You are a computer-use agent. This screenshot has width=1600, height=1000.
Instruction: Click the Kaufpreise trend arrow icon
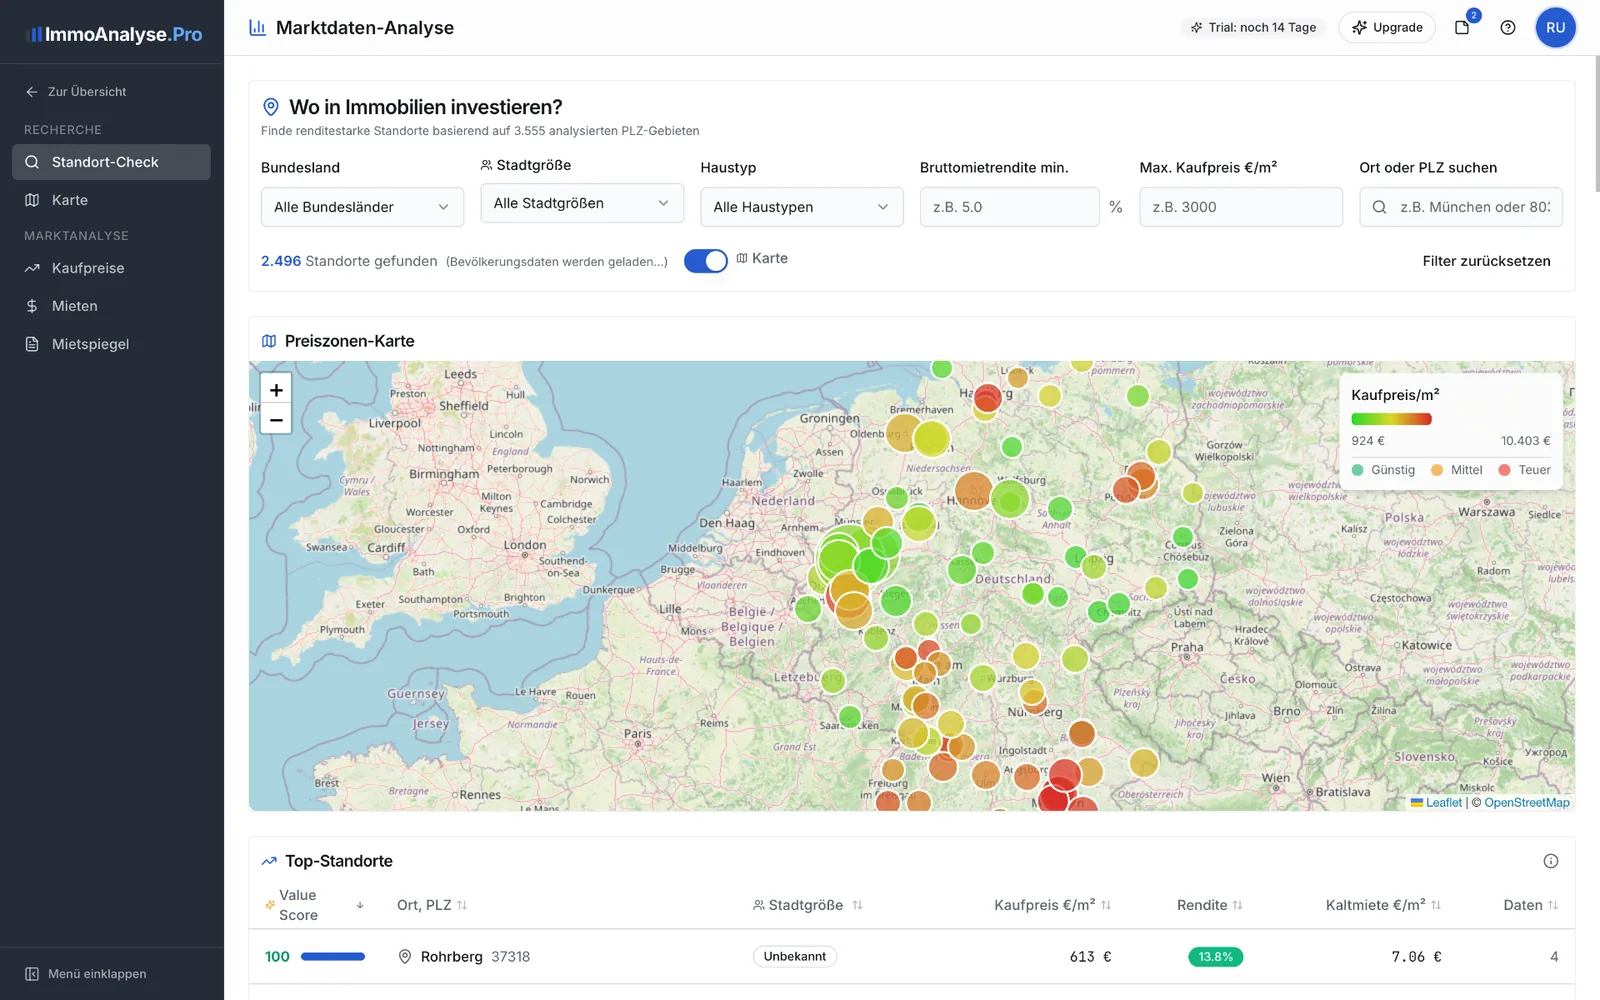tap(32, 268)
